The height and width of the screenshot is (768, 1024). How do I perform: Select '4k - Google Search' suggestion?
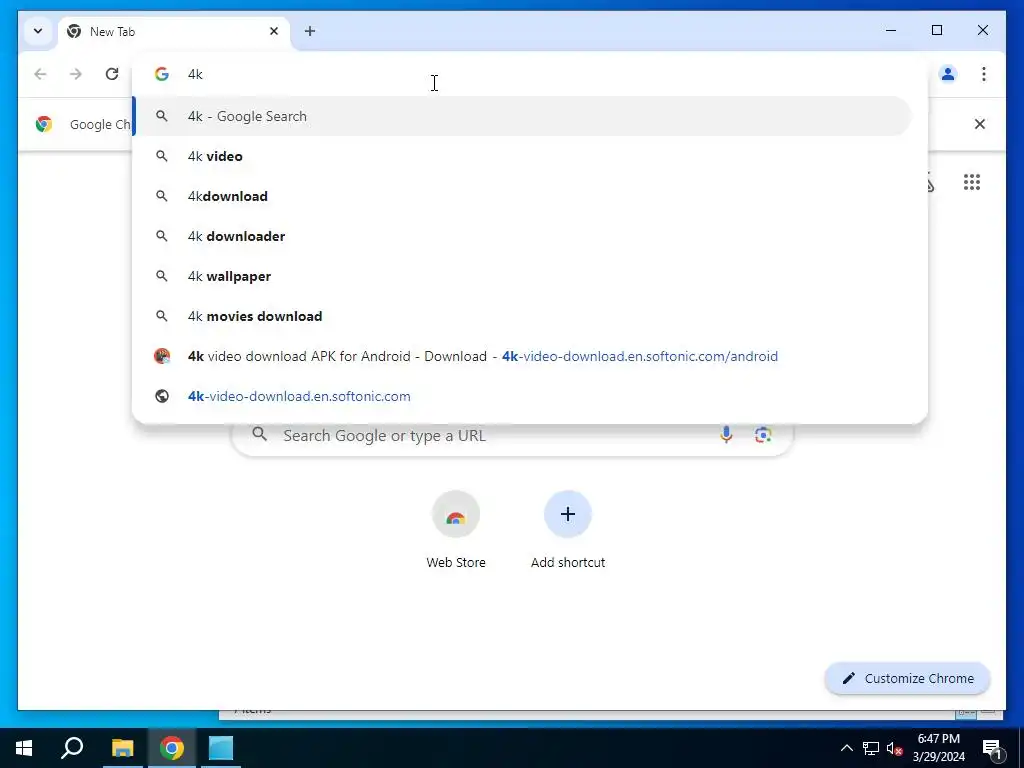coord(522,116)
